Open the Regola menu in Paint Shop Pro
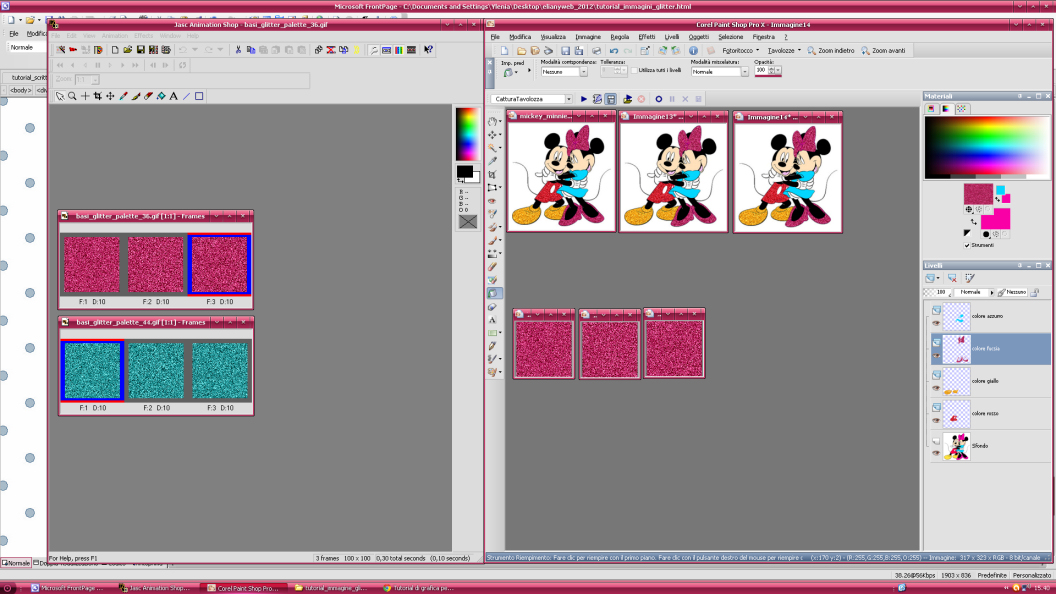 620,37
